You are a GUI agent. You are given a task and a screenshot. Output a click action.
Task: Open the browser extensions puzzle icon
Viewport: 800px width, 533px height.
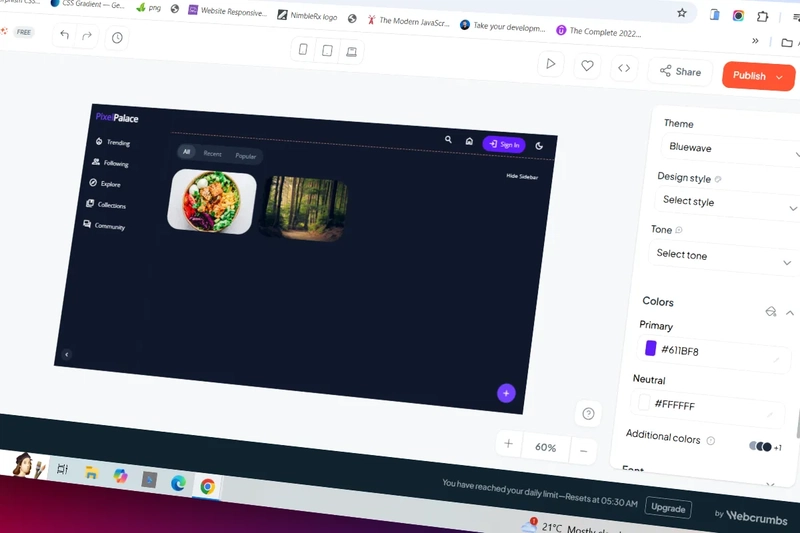pos(762,16)
